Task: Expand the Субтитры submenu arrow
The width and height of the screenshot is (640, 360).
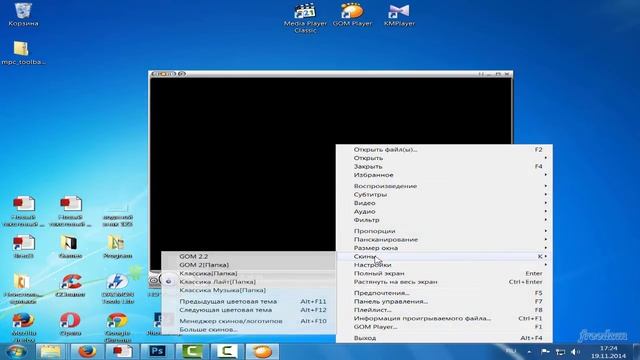Action: tap(546, 195)
